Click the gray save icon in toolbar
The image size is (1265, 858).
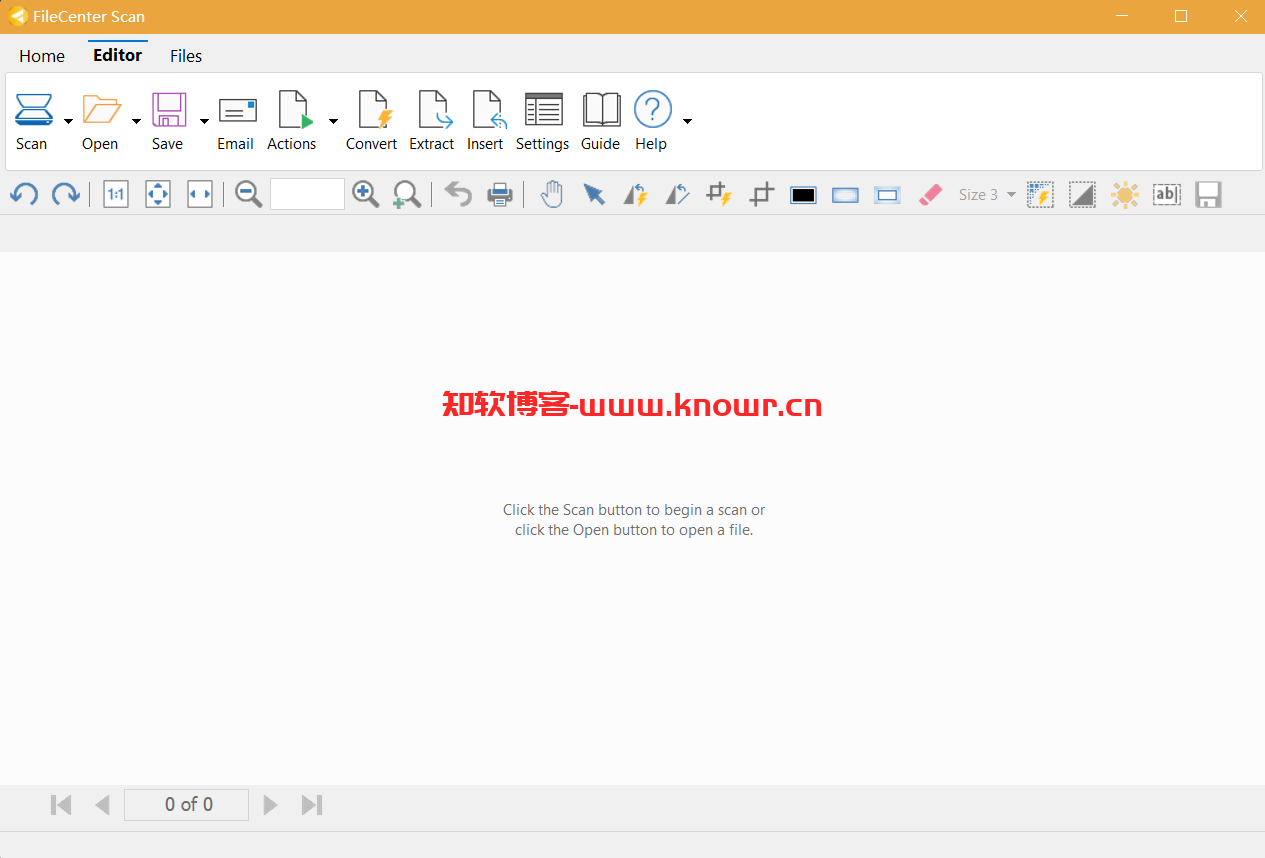pos(1209,194)
